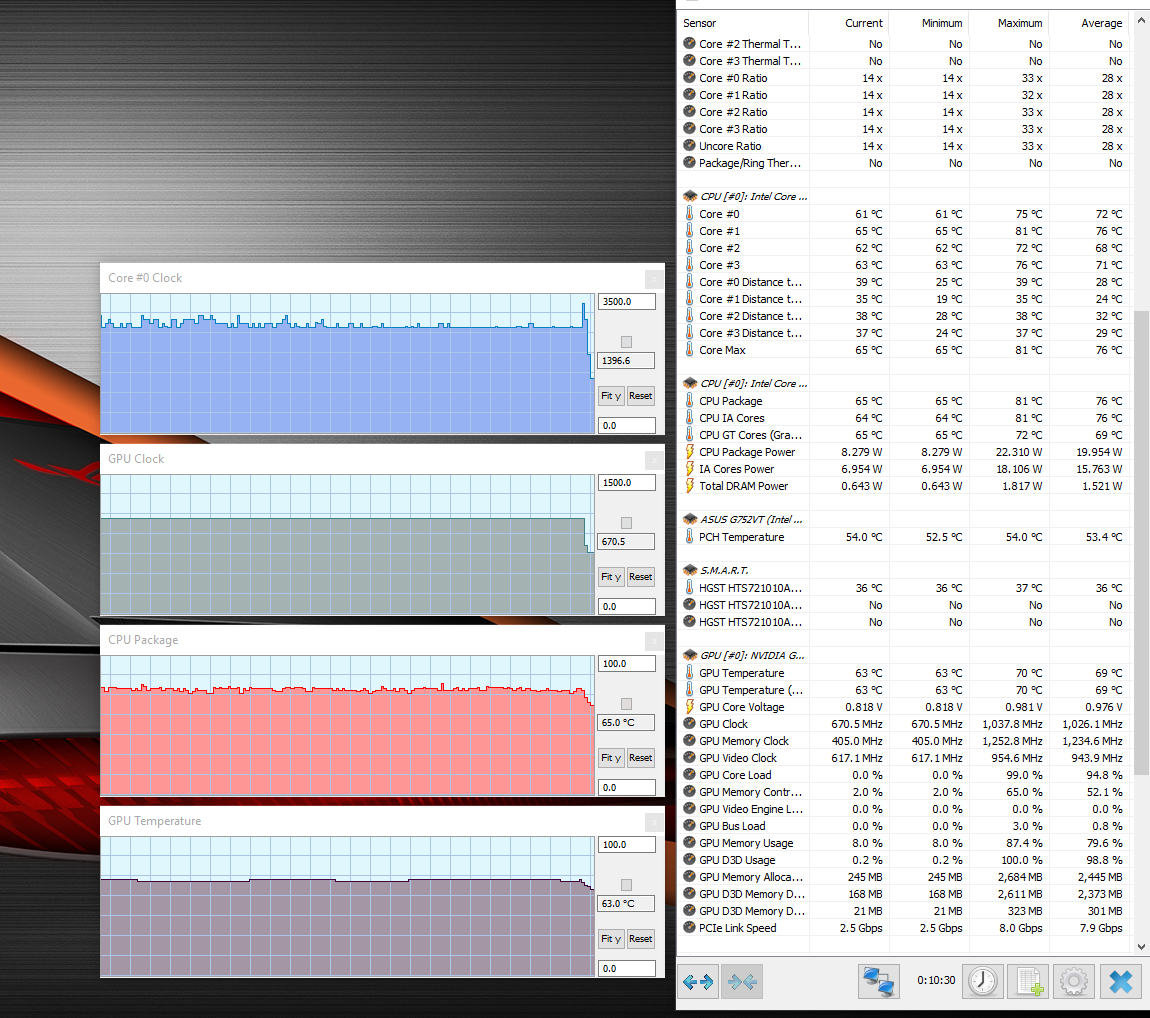This screenshot has height=1018, width=1150.
Task: Click the GPU Core Load gauge icon
Action: pos(689,775)
